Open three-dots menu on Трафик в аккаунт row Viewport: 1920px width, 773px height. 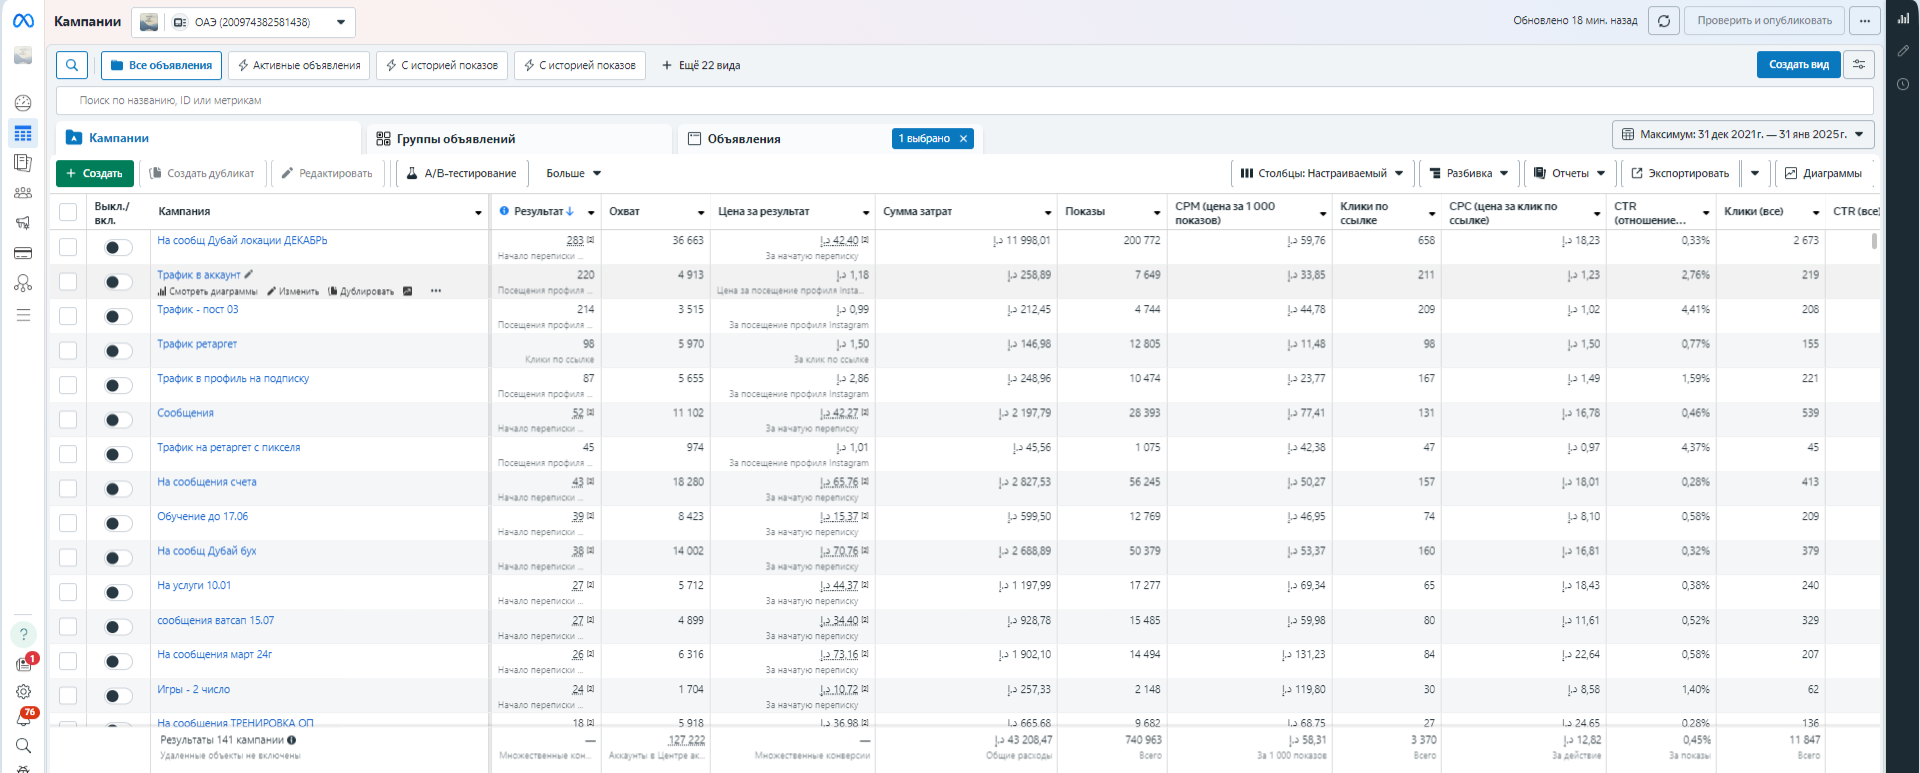(x=436, y=291)
